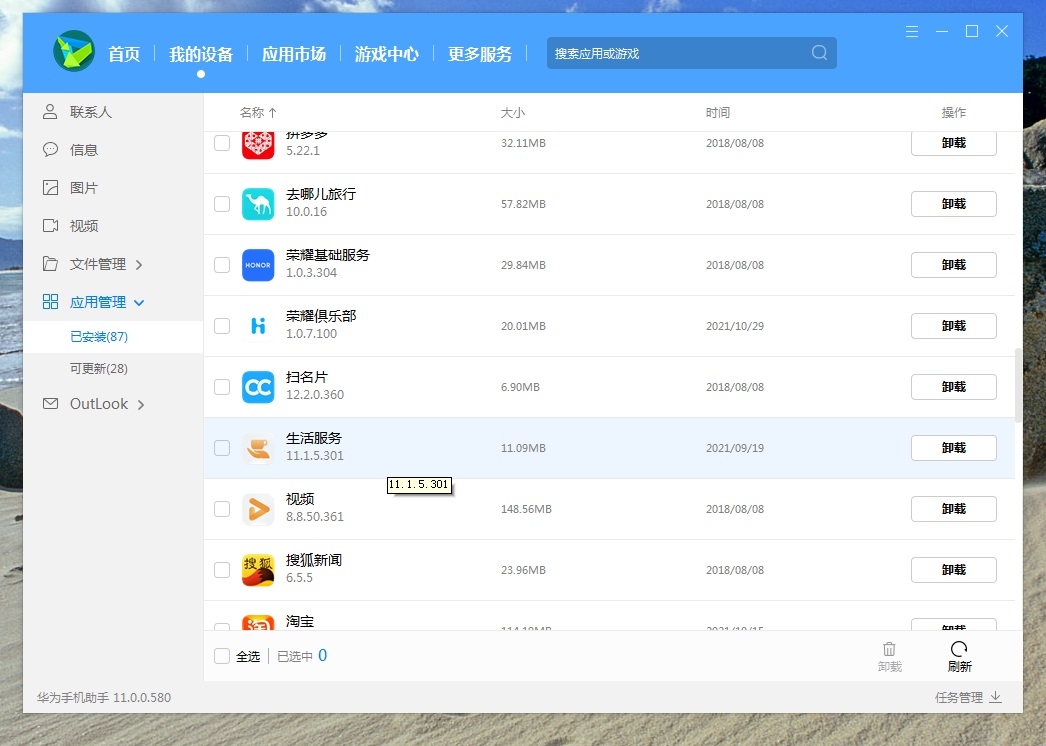The image size is (1046, 746).
Task: Click the 时间 column header
Action: 718,113
